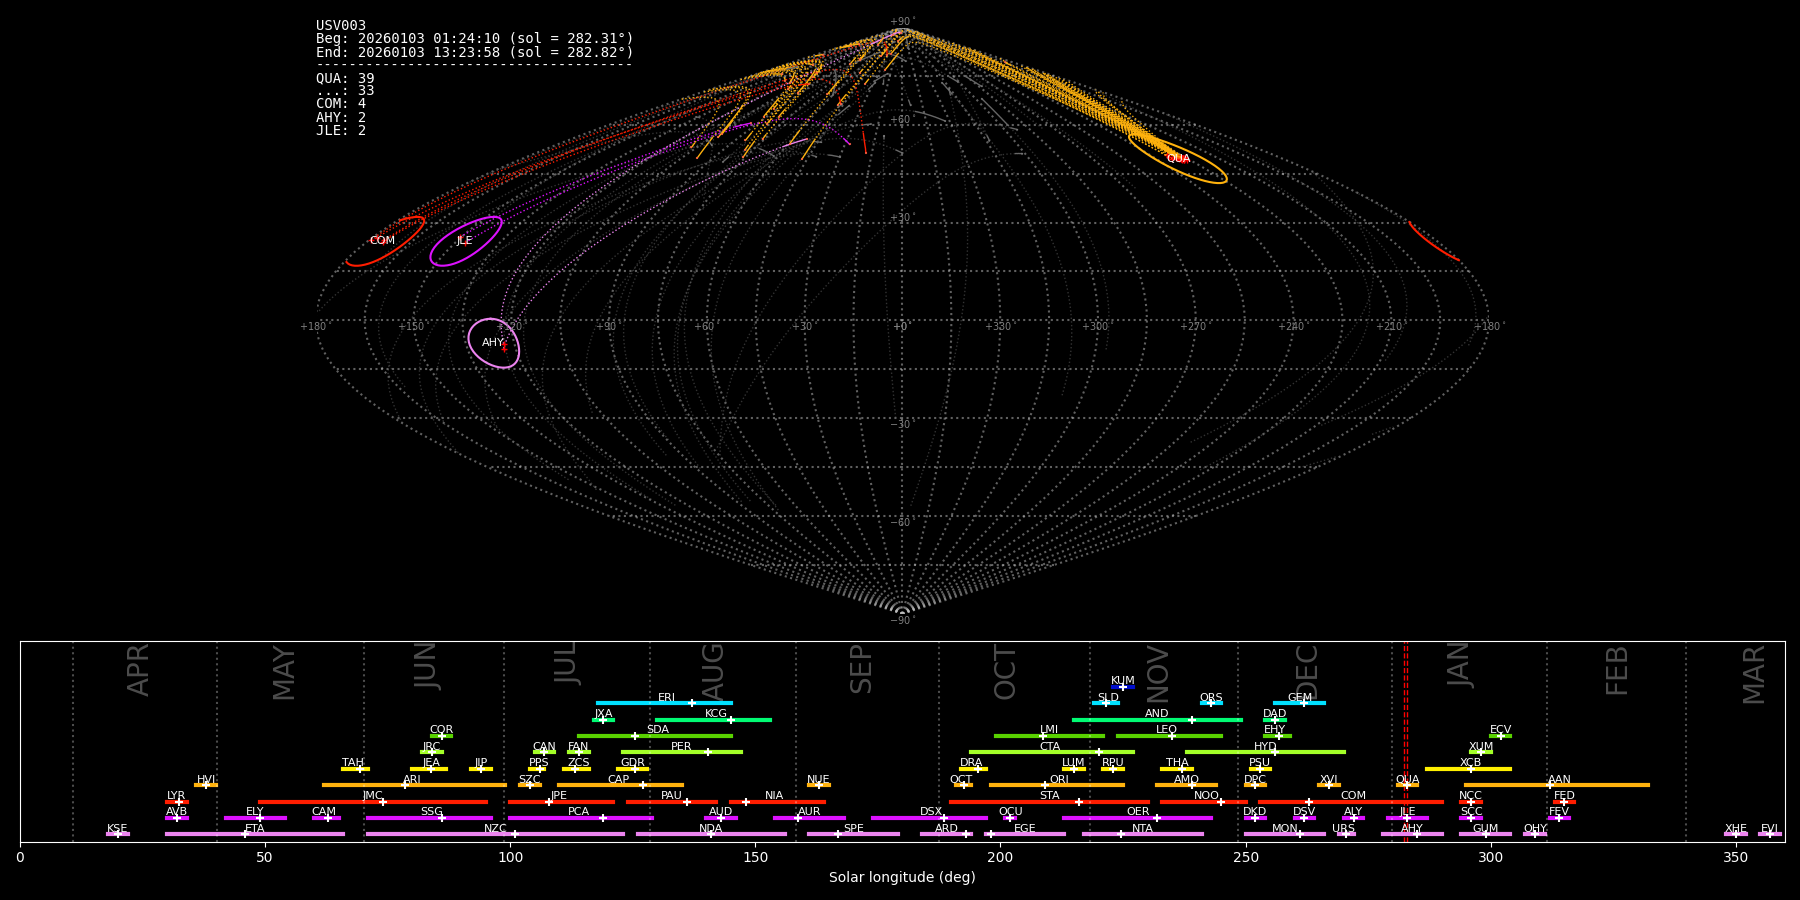Viewport: 1800px width, 900px height.
Task: Click the orange AAN shower bar
Action: (x=1557, y=785)
